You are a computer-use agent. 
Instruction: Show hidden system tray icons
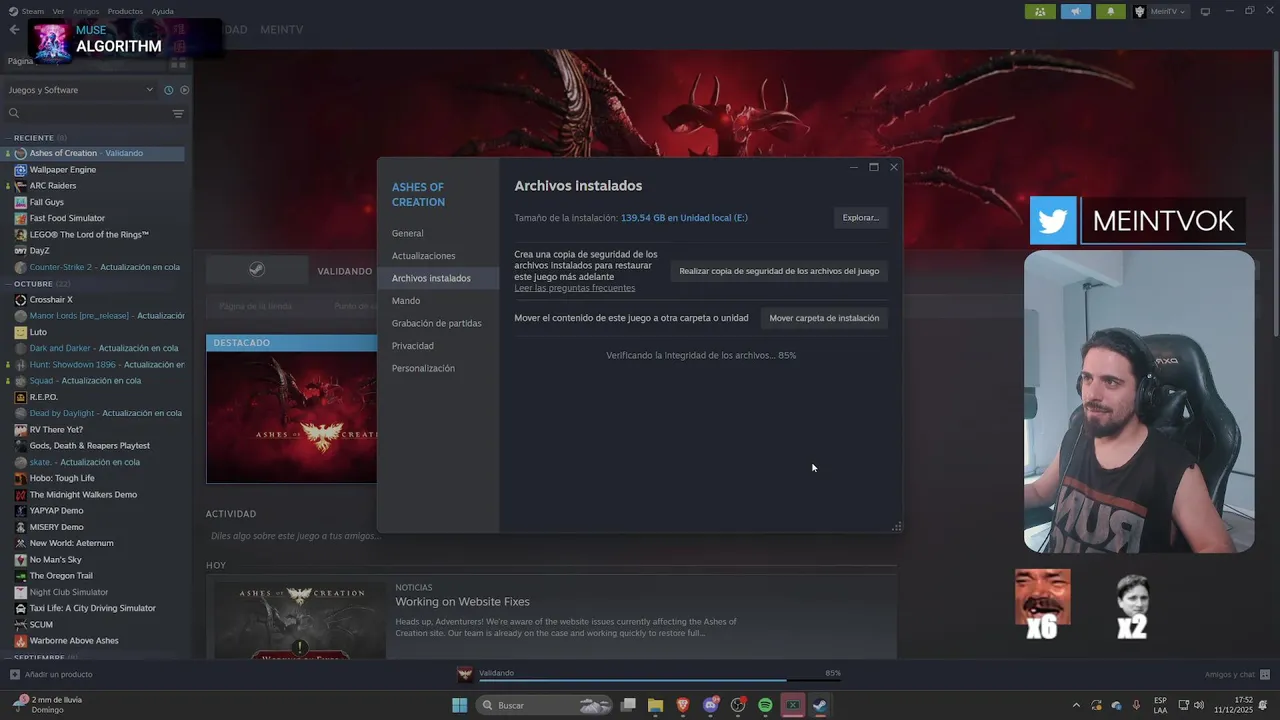point(1076,705)
